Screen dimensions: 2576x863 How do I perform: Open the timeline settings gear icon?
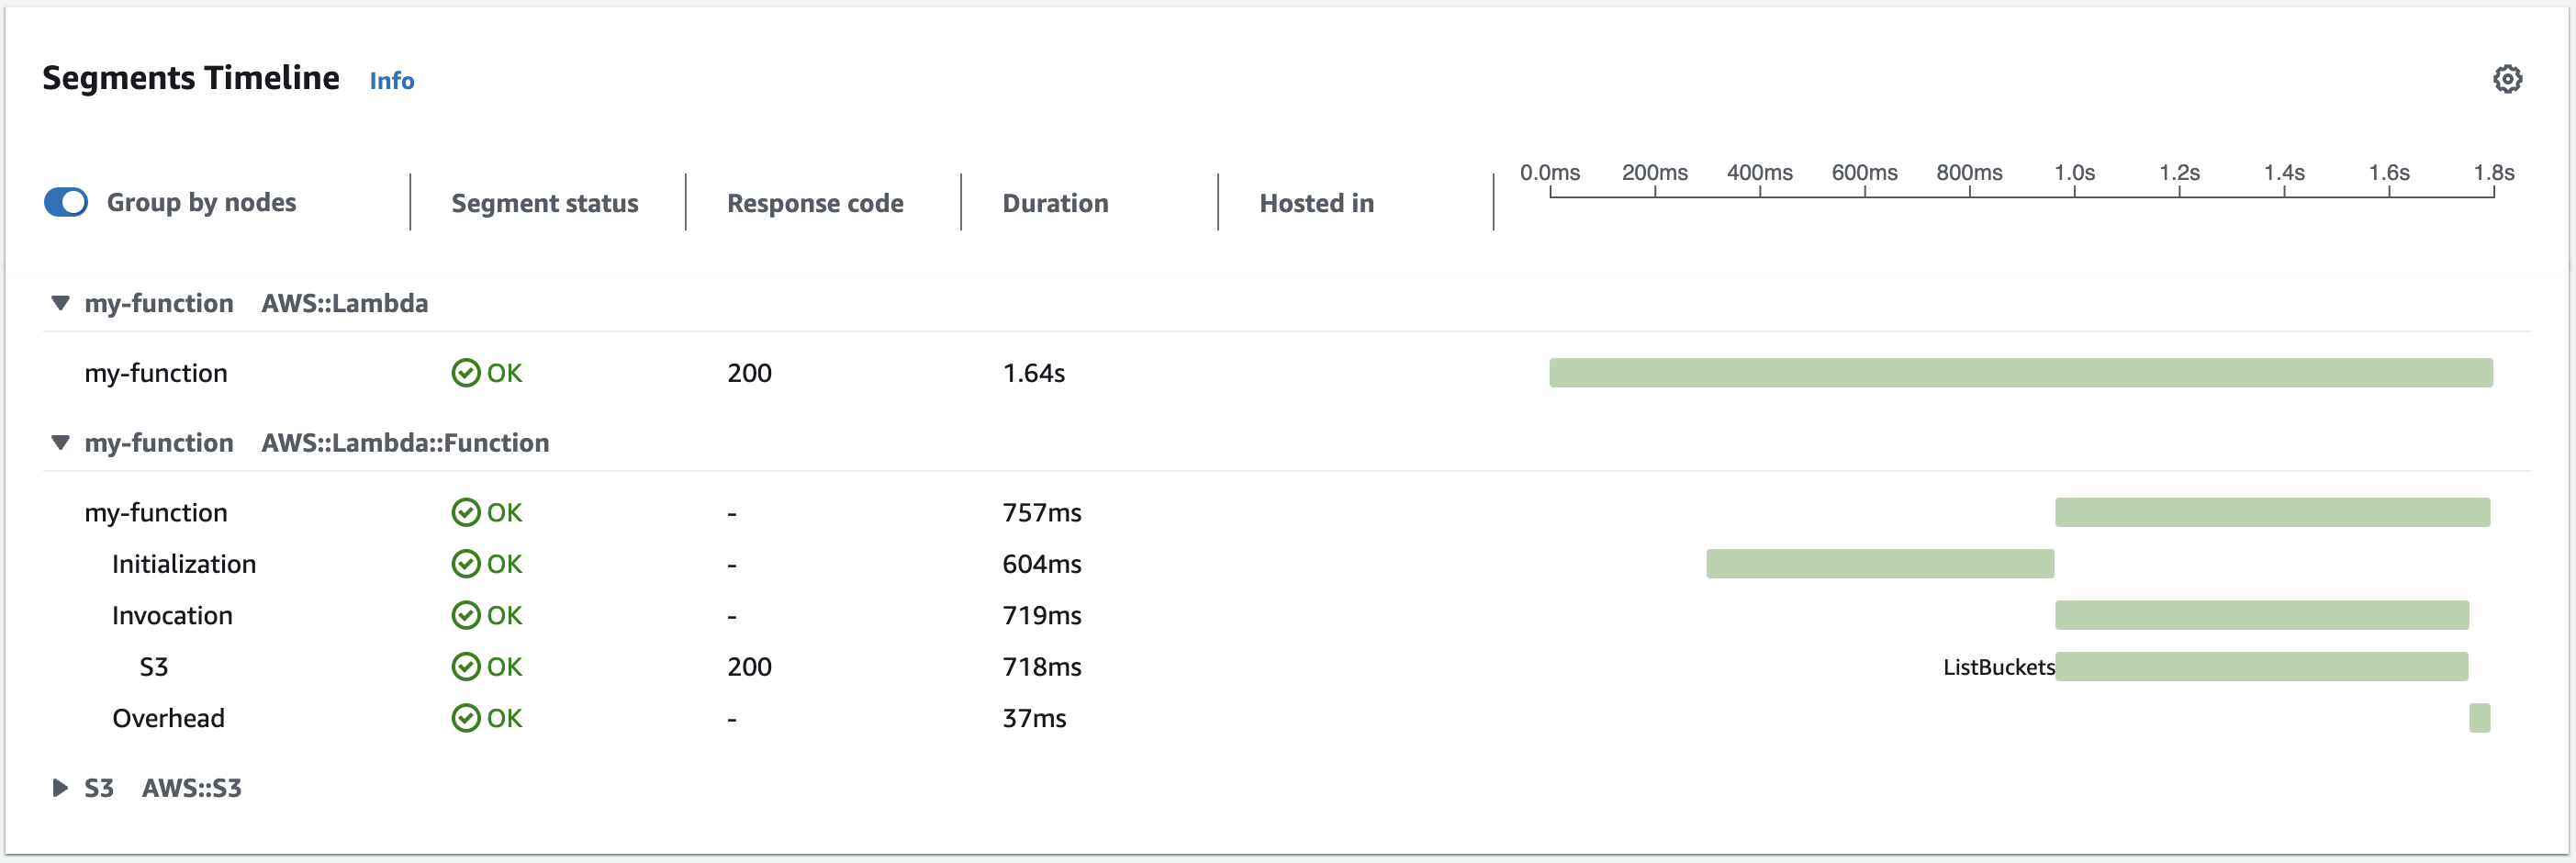click(x=2506, y=79)
